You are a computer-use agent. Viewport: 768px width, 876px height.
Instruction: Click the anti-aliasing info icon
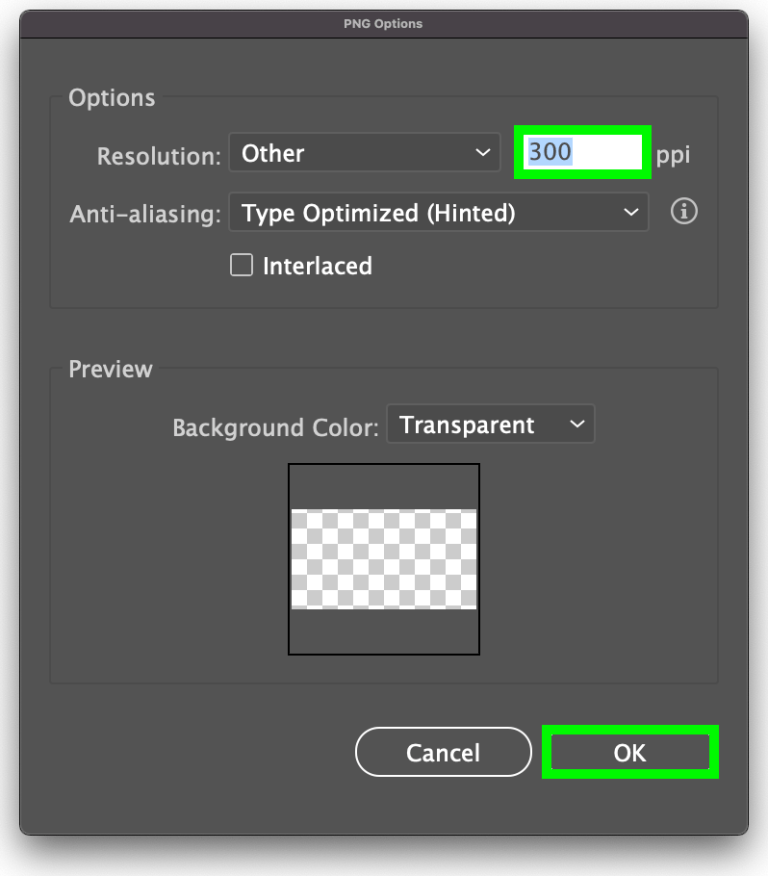pos(684,212)
